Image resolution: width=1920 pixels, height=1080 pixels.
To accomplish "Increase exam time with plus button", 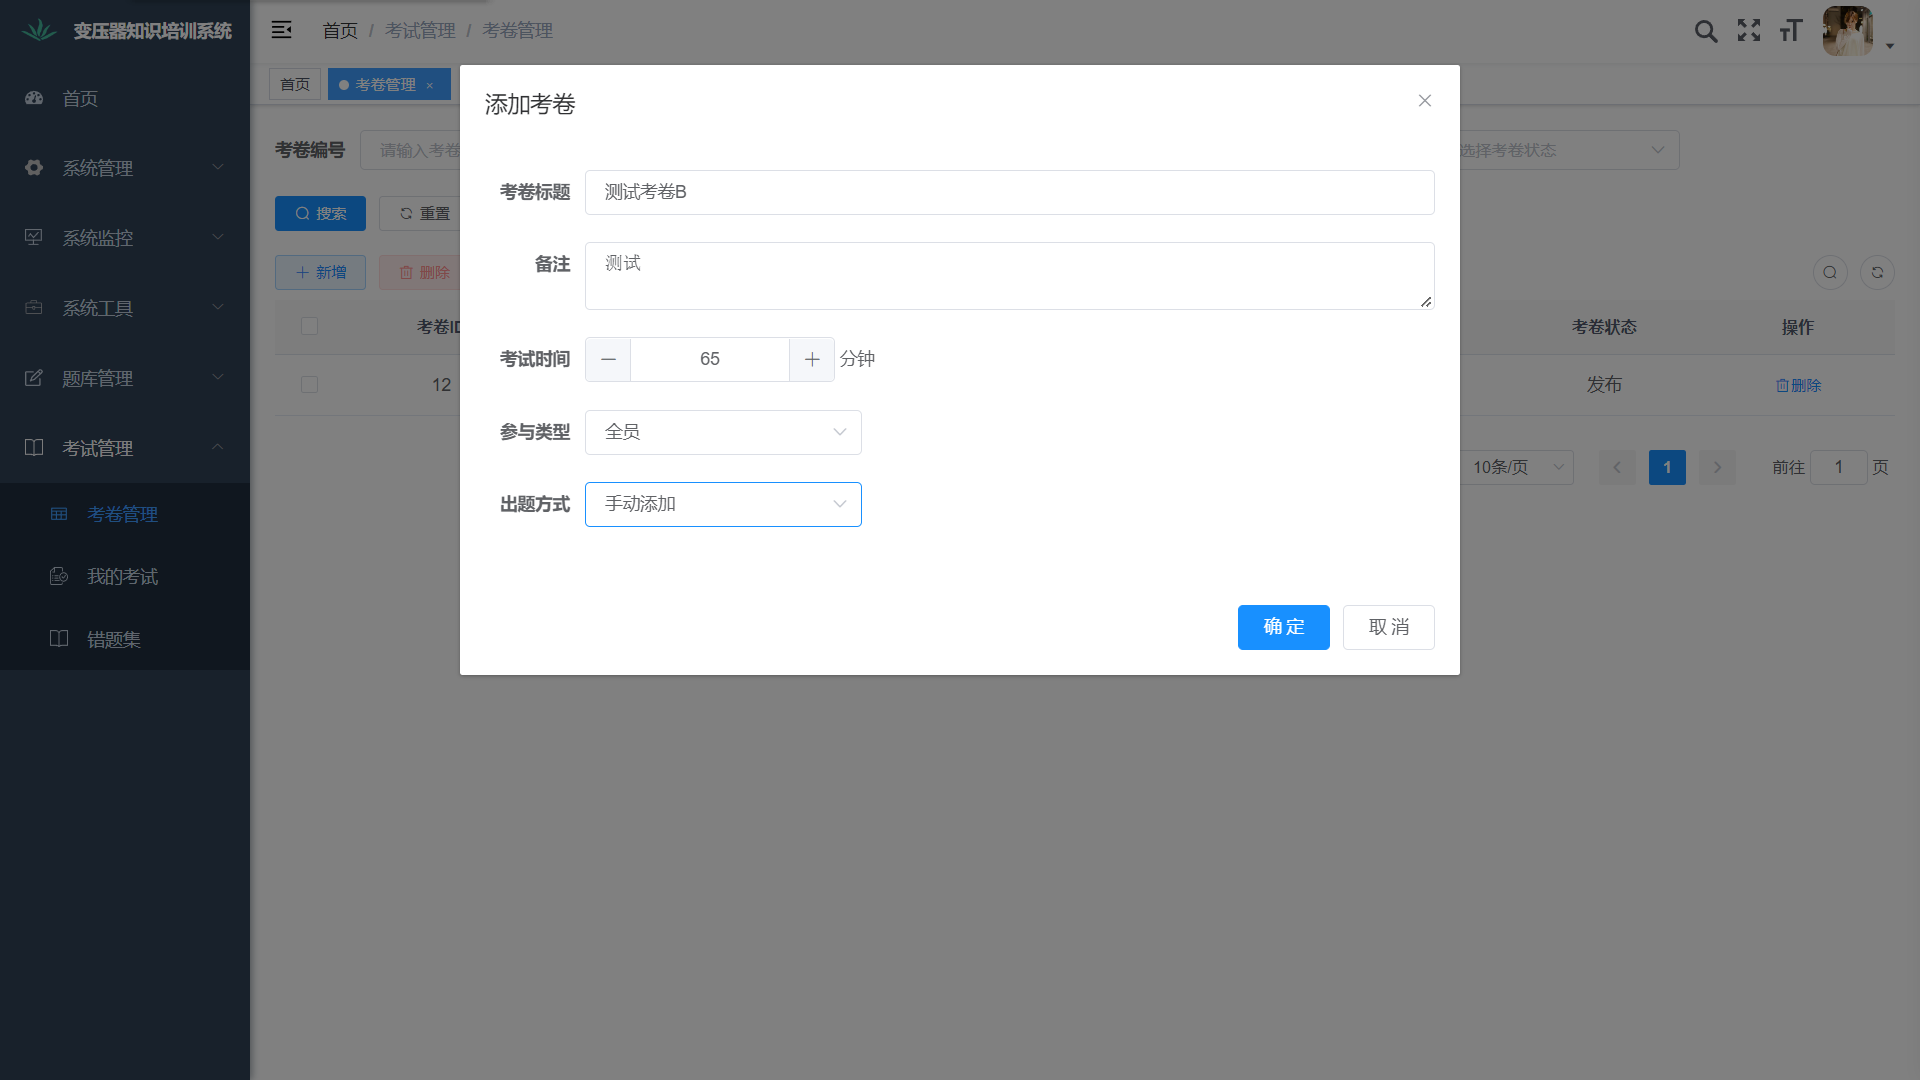I will coord(812,359).
